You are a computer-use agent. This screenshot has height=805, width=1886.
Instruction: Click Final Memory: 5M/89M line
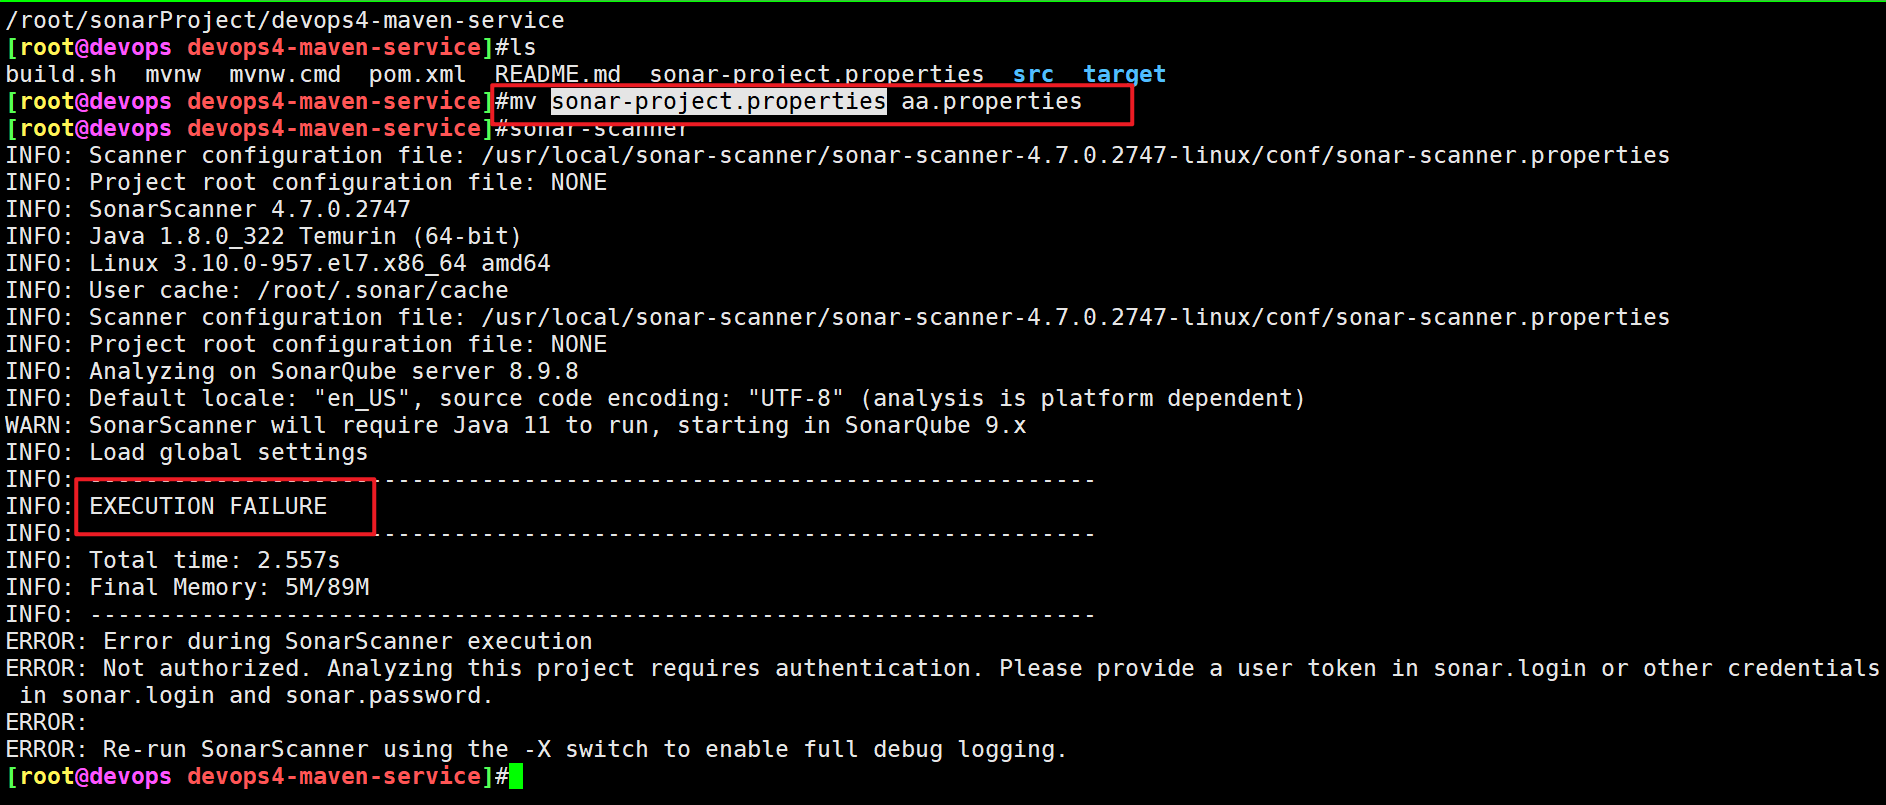[187, 587]
